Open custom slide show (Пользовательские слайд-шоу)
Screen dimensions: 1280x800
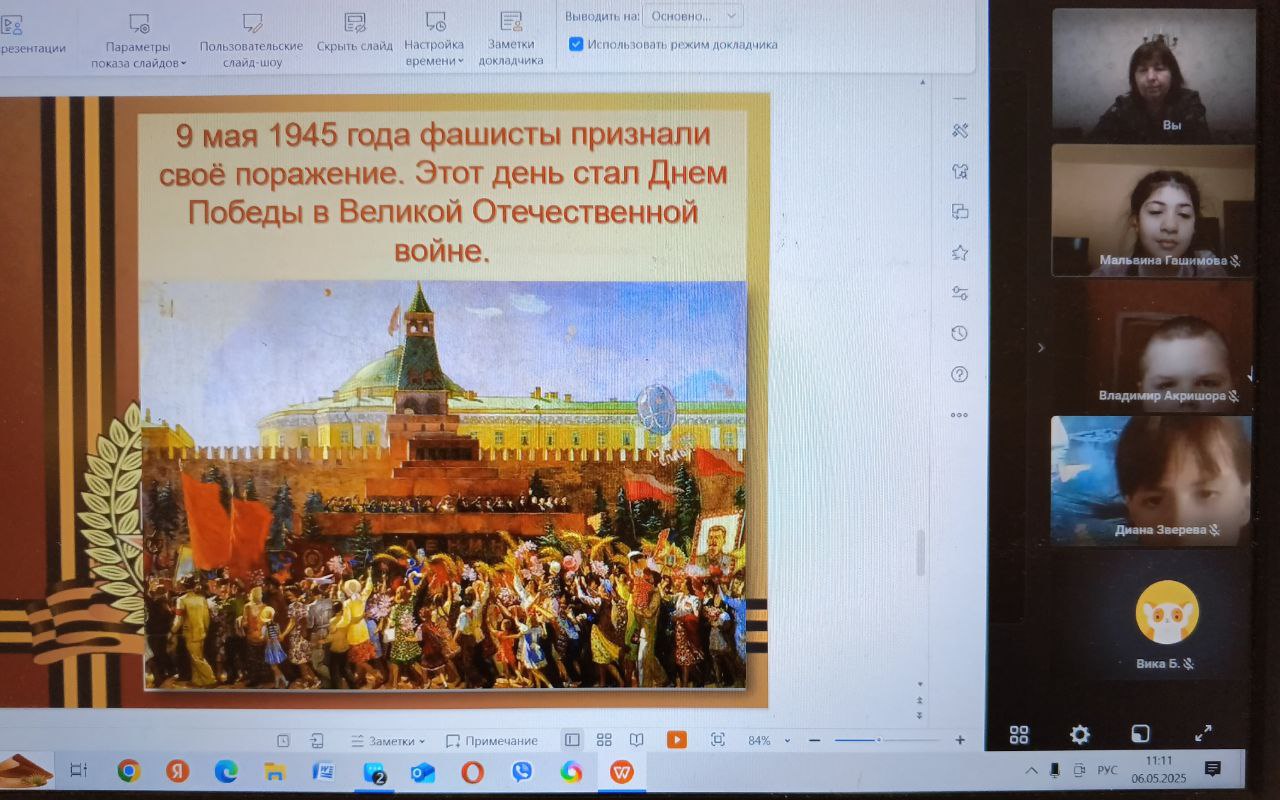(252, 40)
